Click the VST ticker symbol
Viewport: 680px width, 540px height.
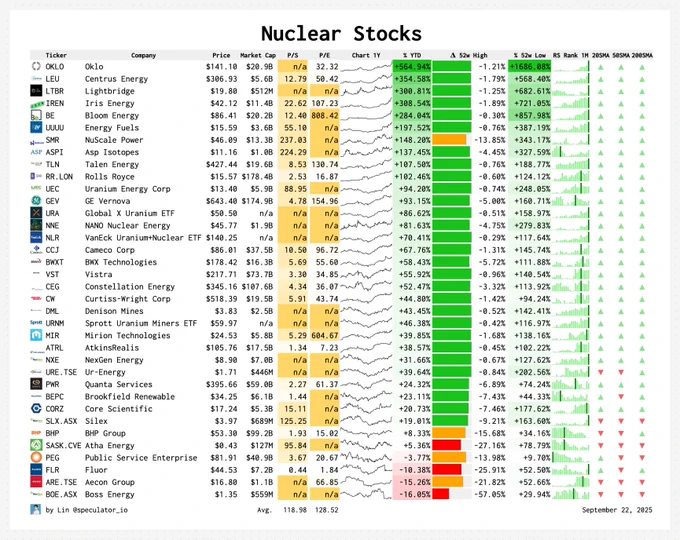(52, 274)
